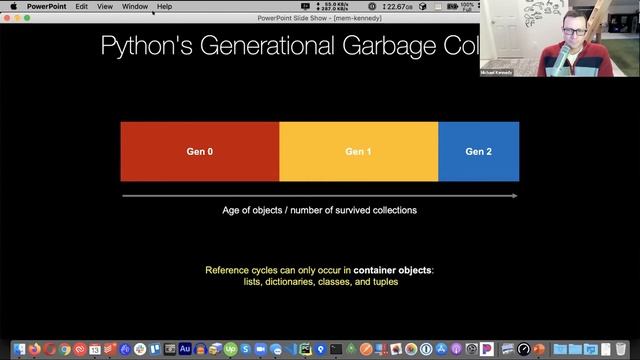The width and height of the screenshot is (640, 360).
Task: Click the cube icon in menu bar
Action: (423, 7)
